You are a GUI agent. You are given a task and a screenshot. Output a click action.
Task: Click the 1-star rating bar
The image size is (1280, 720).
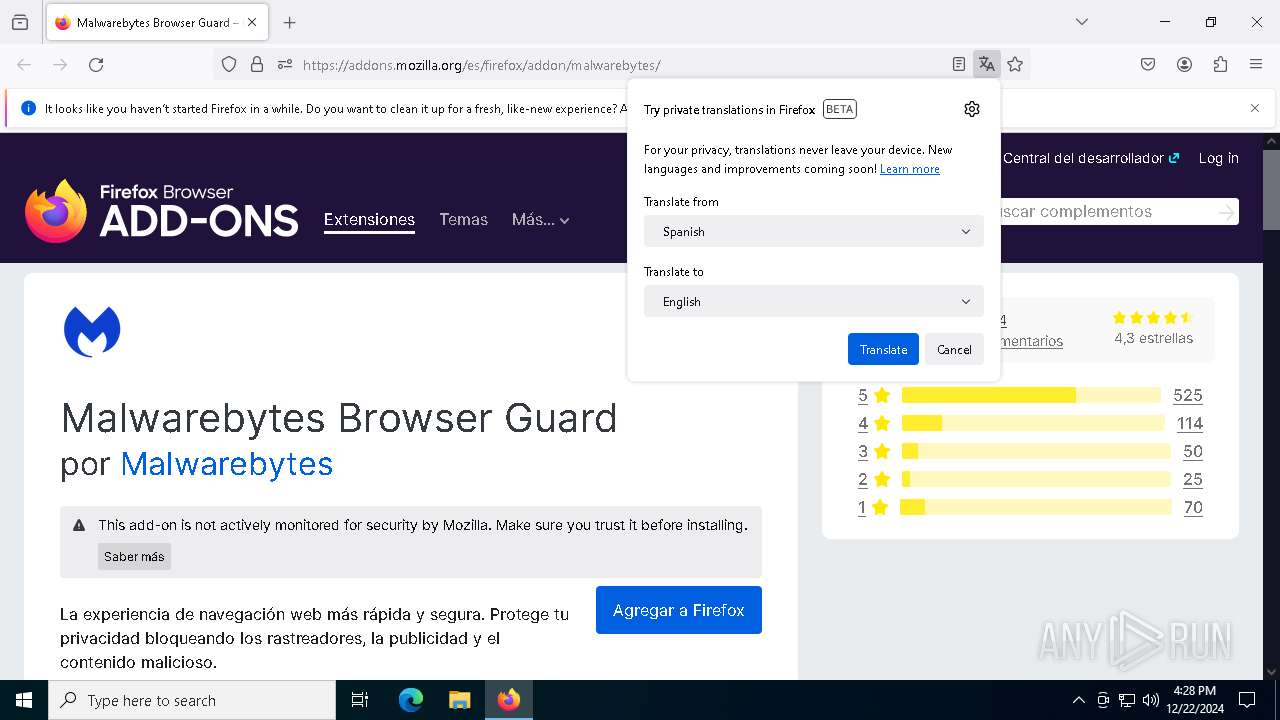pyautogui.click(x=1035, y=507)
